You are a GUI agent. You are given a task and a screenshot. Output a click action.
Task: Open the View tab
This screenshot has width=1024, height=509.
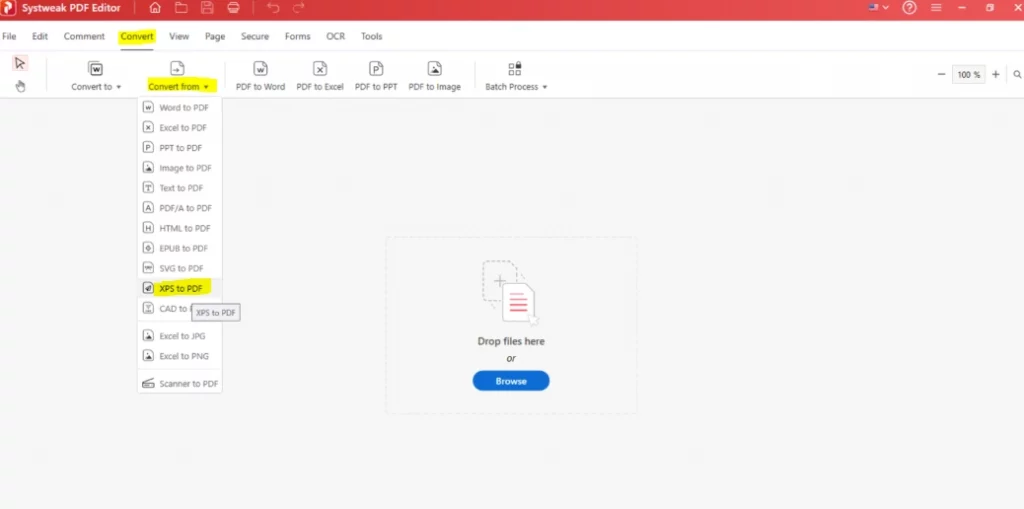pos(179,37)
